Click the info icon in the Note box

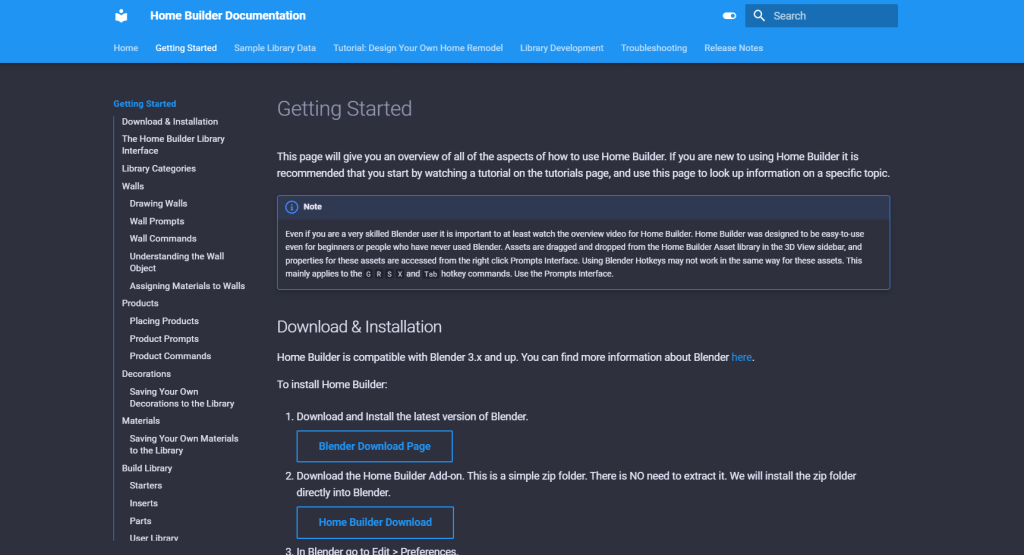pos(292,207)
